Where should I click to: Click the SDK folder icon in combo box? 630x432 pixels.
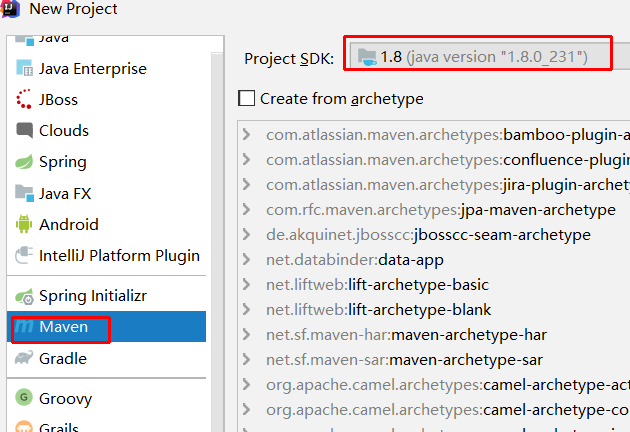[x=367, y=57]
